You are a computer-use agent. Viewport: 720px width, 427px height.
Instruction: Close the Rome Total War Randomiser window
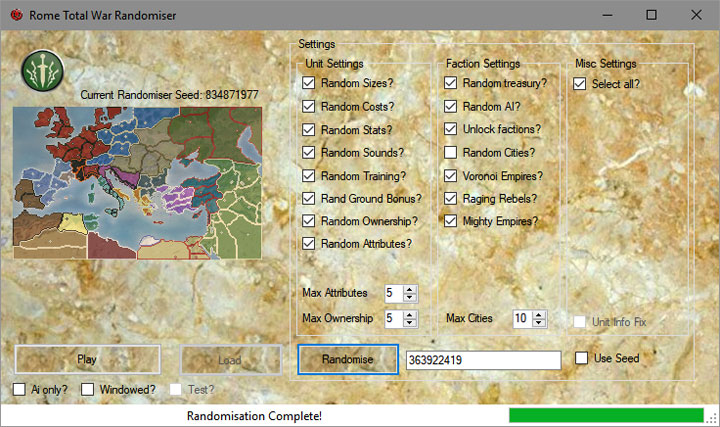click(x=696, y=15)
